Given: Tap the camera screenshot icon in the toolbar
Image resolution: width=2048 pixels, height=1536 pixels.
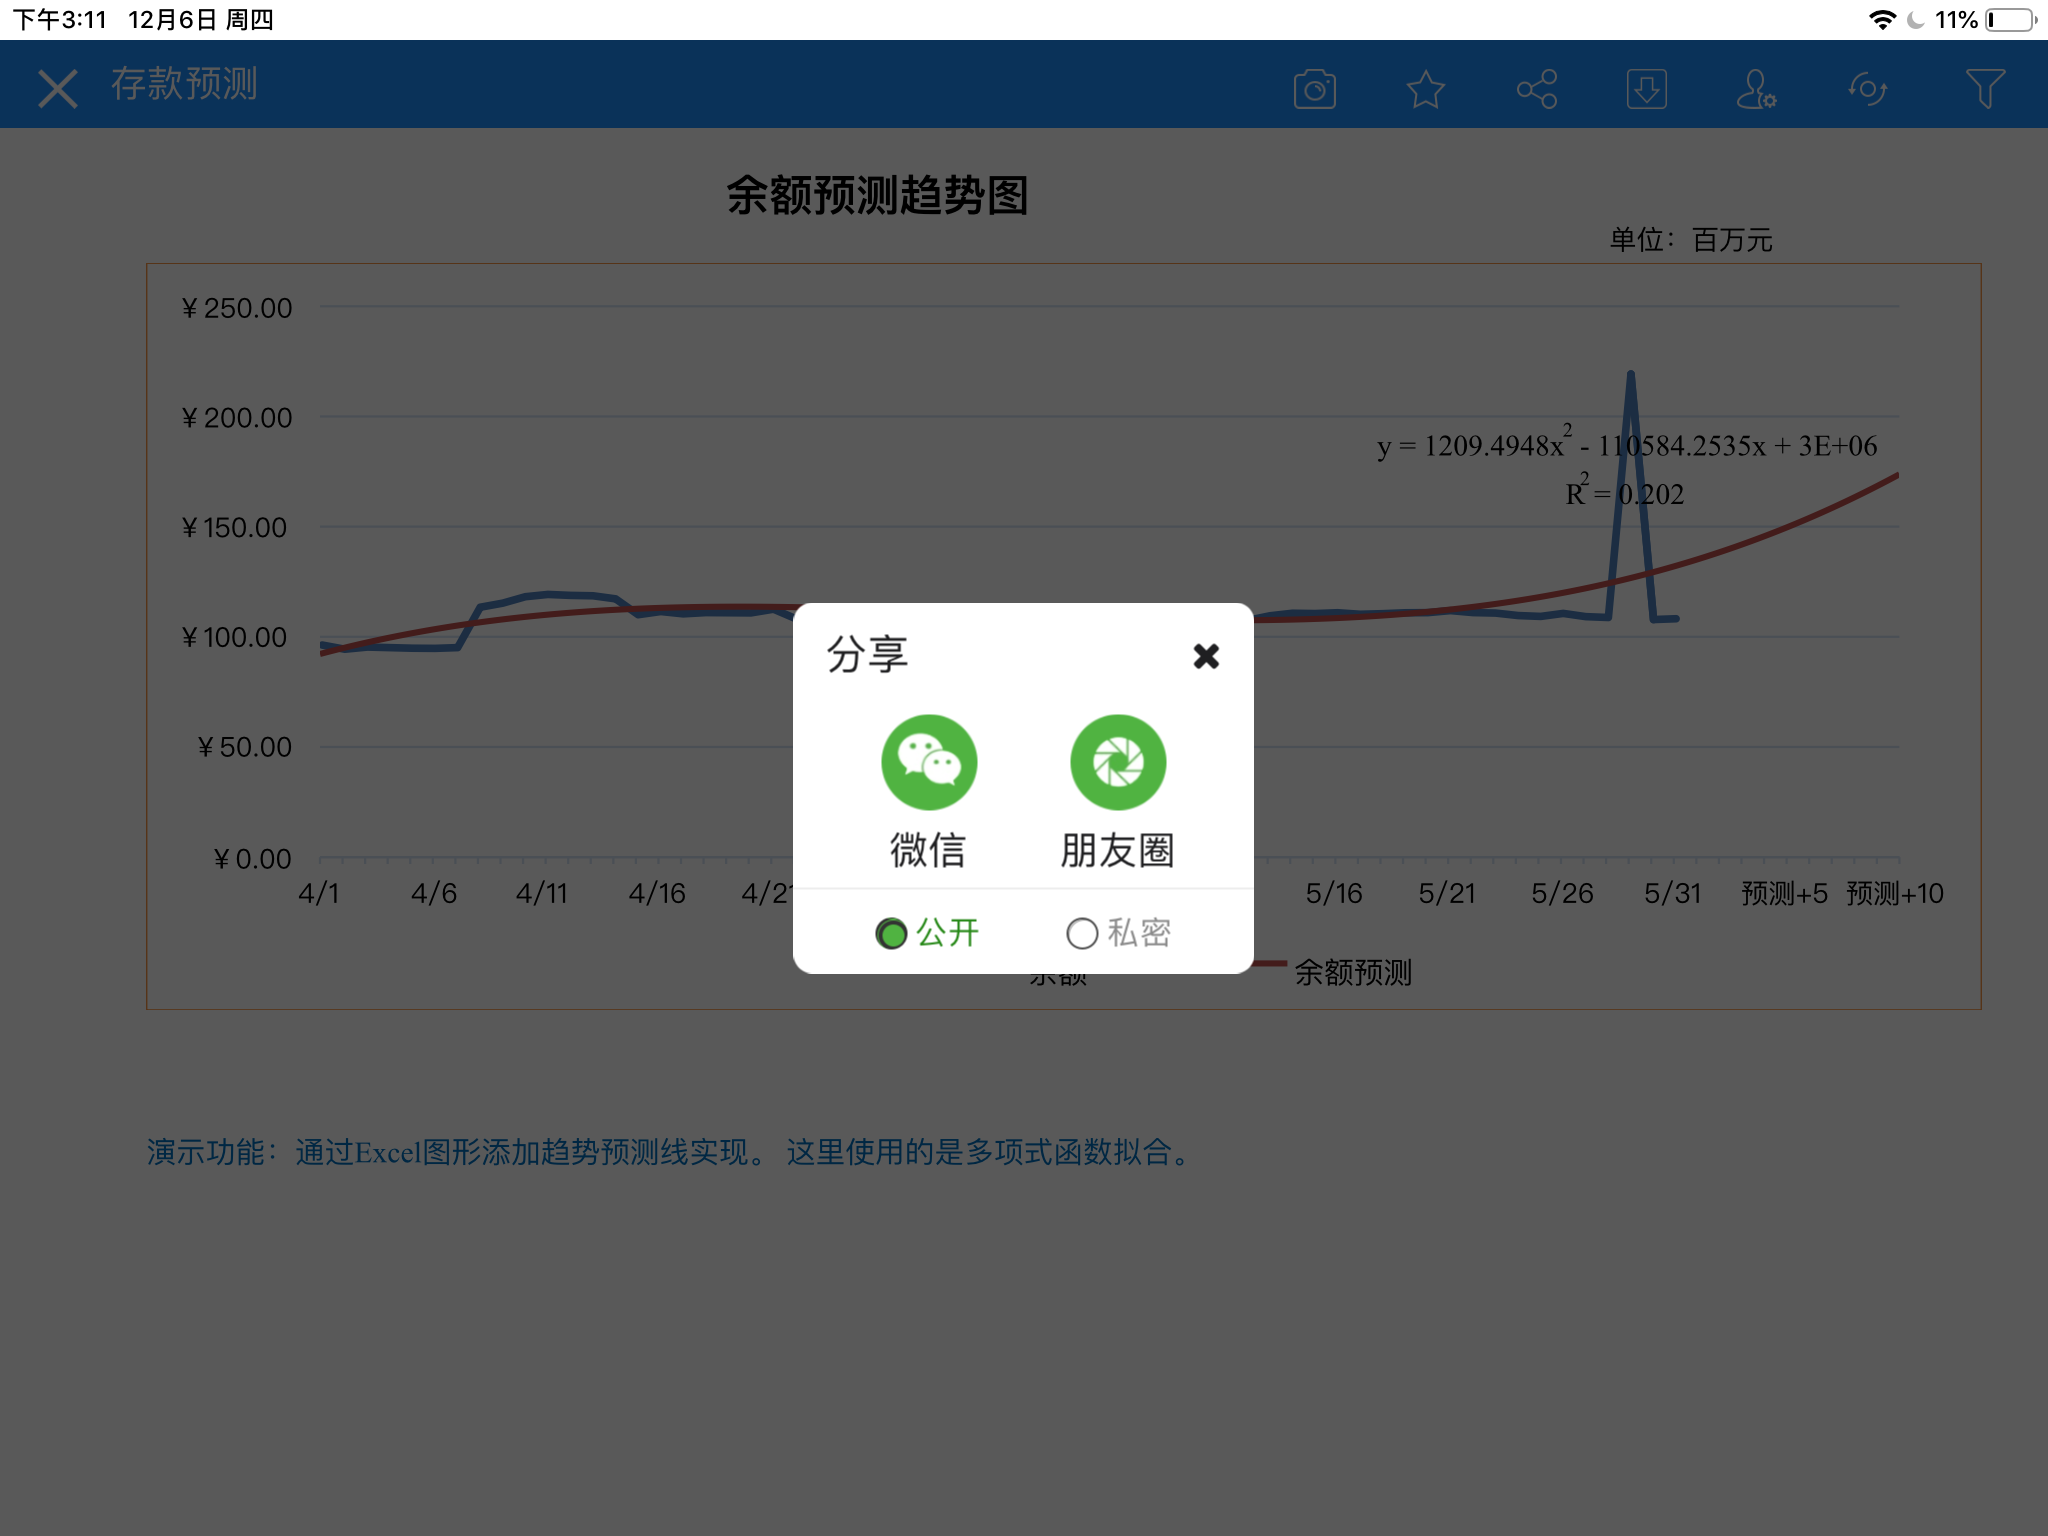Looking at the screenshot, I should [1314, 89].
